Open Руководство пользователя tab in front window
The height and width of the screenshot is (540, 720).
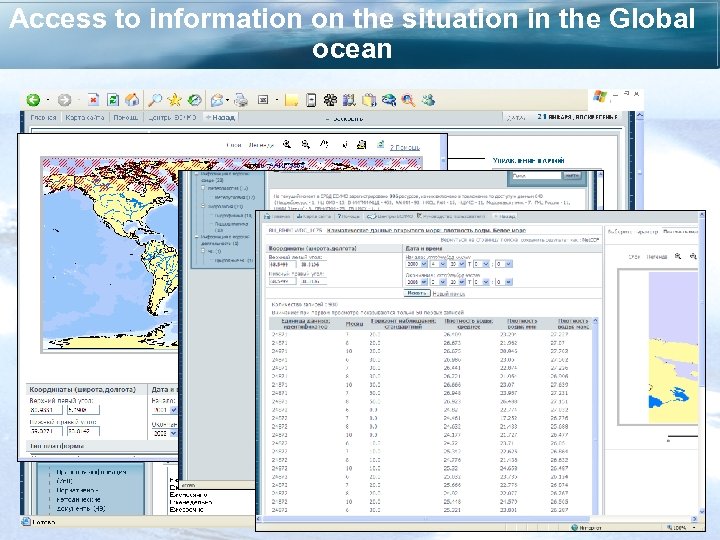[451, 216]
